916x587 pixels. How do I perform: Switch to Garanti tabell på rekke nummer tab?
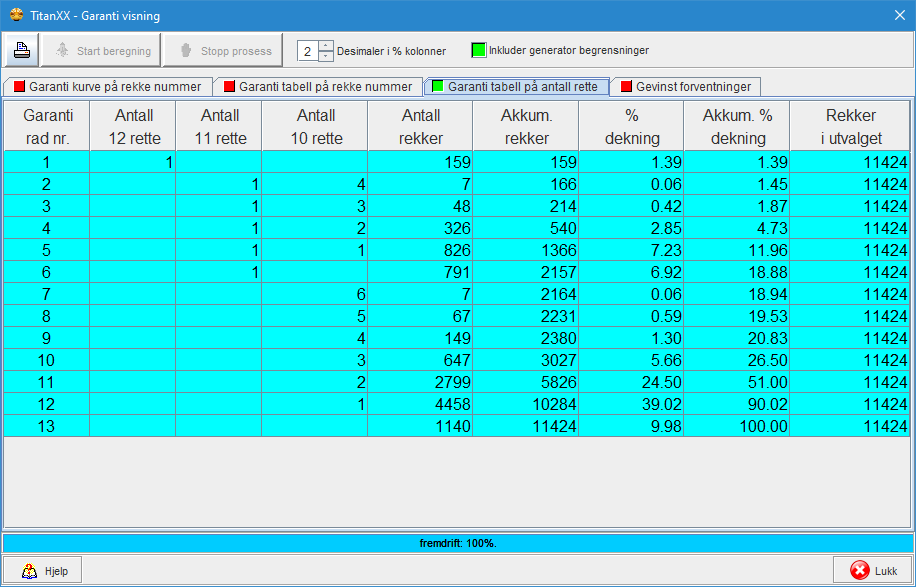(318, 87)
